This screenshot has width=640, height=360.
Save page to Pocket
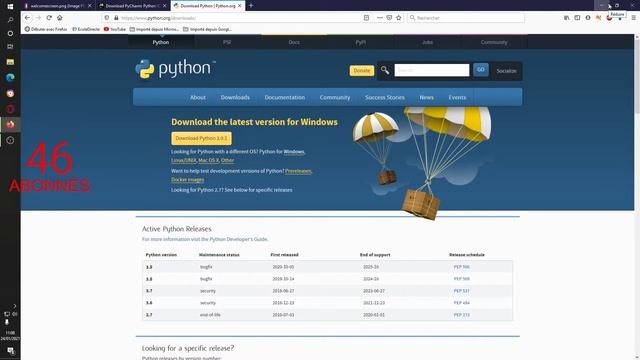click(x=389, y=18)
